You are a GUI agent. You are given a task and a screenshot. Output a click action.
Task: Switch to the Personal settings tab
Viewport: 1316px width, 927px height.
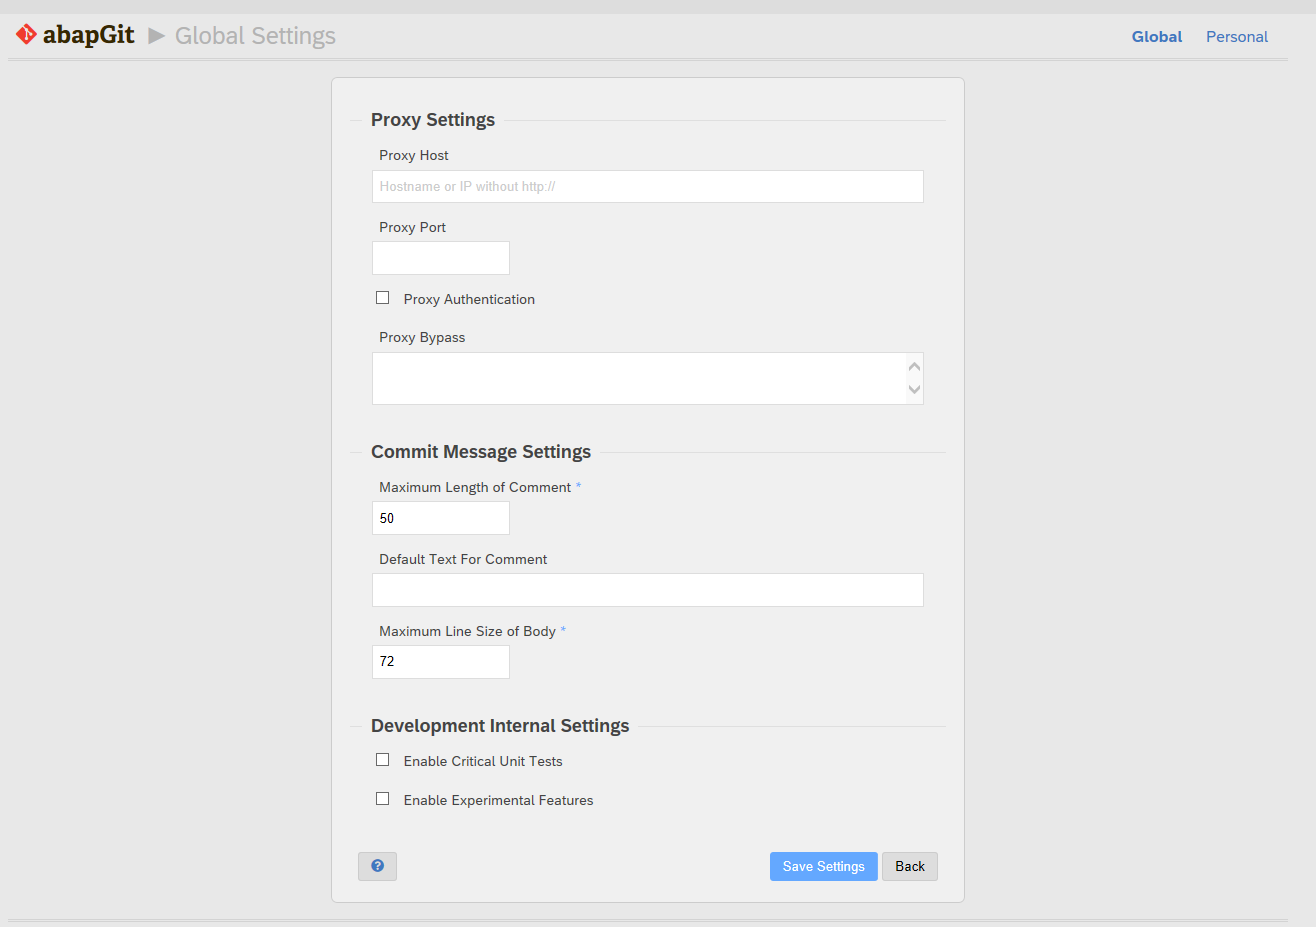[x=1237, y=37]
